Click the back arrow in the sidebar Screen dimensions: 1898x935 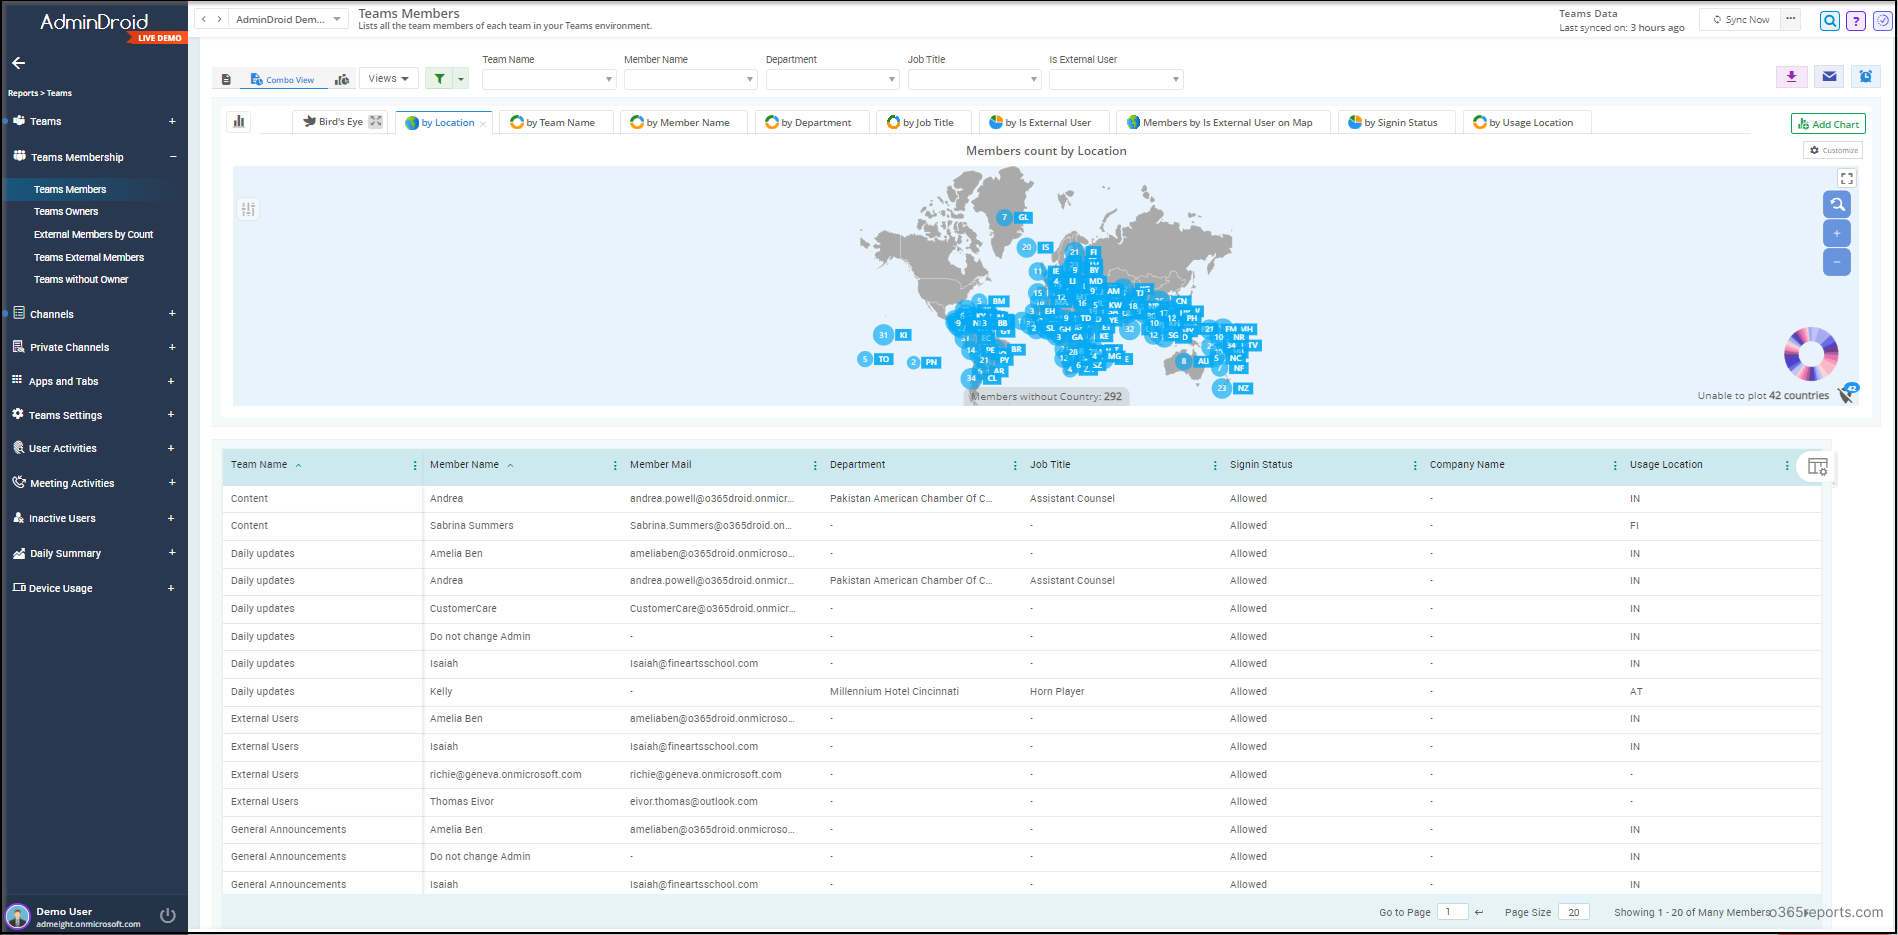click(x=18, y=63)
